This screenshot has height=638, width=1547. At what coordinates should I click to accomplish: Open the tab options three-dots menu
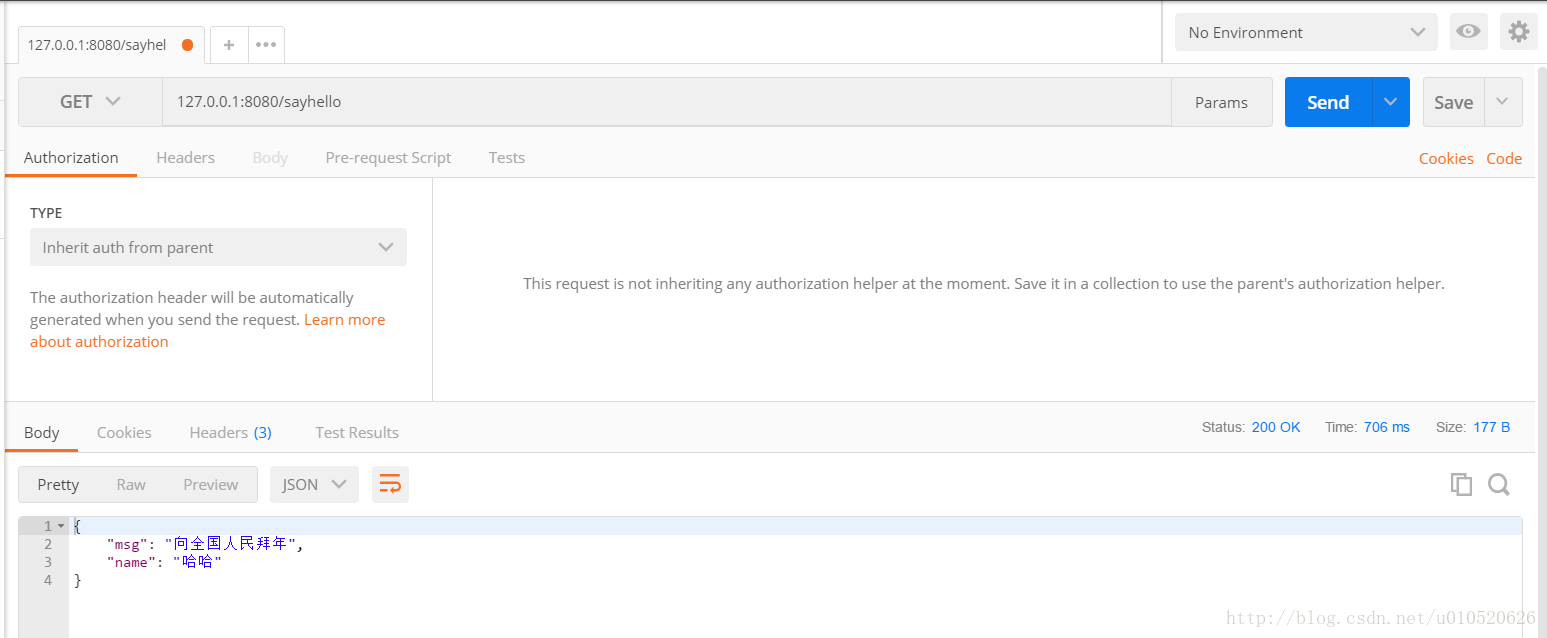click(x=266, y=45)
